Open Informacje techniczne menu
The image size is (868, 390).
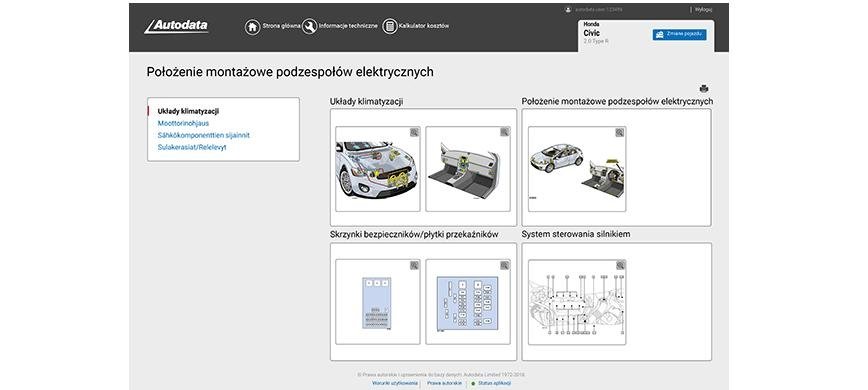click(x=348, y=26)
